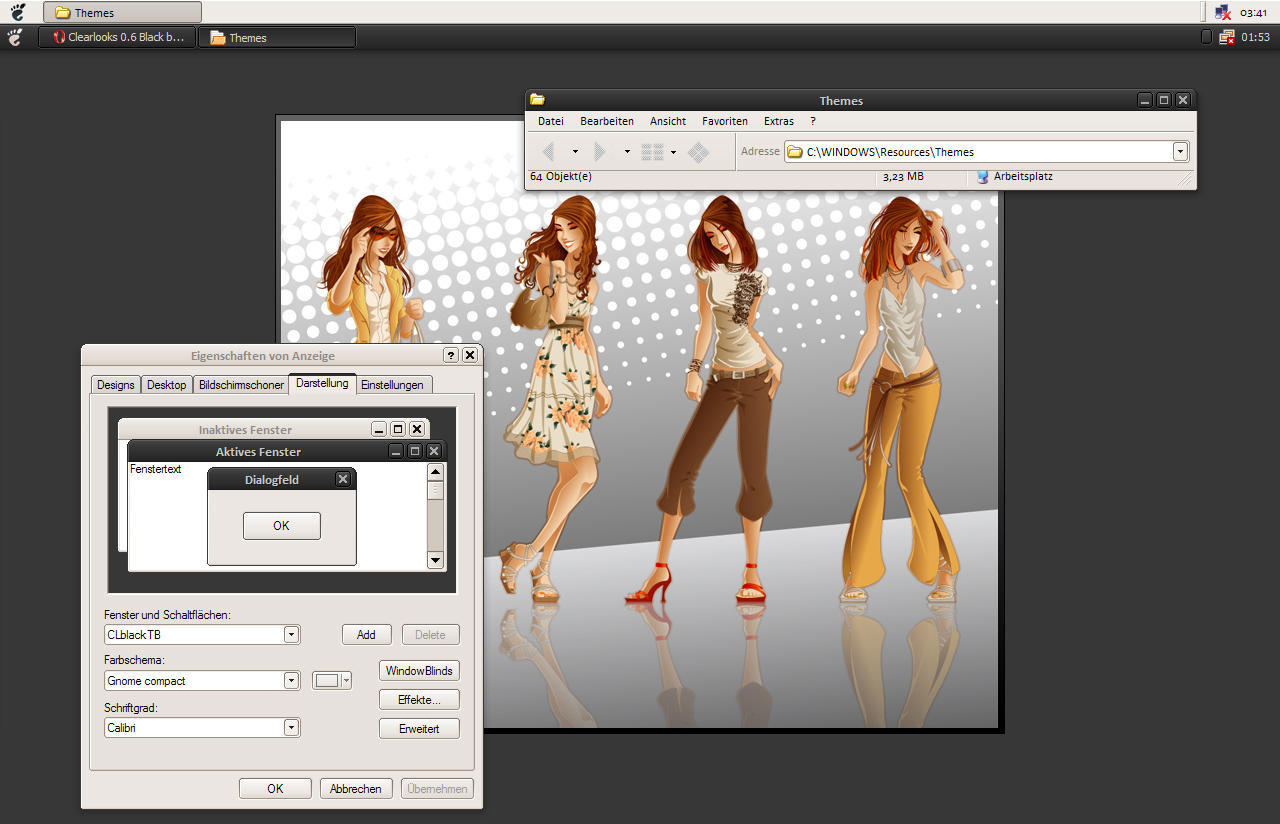Click the Abbrechen button

pos(356,788)
